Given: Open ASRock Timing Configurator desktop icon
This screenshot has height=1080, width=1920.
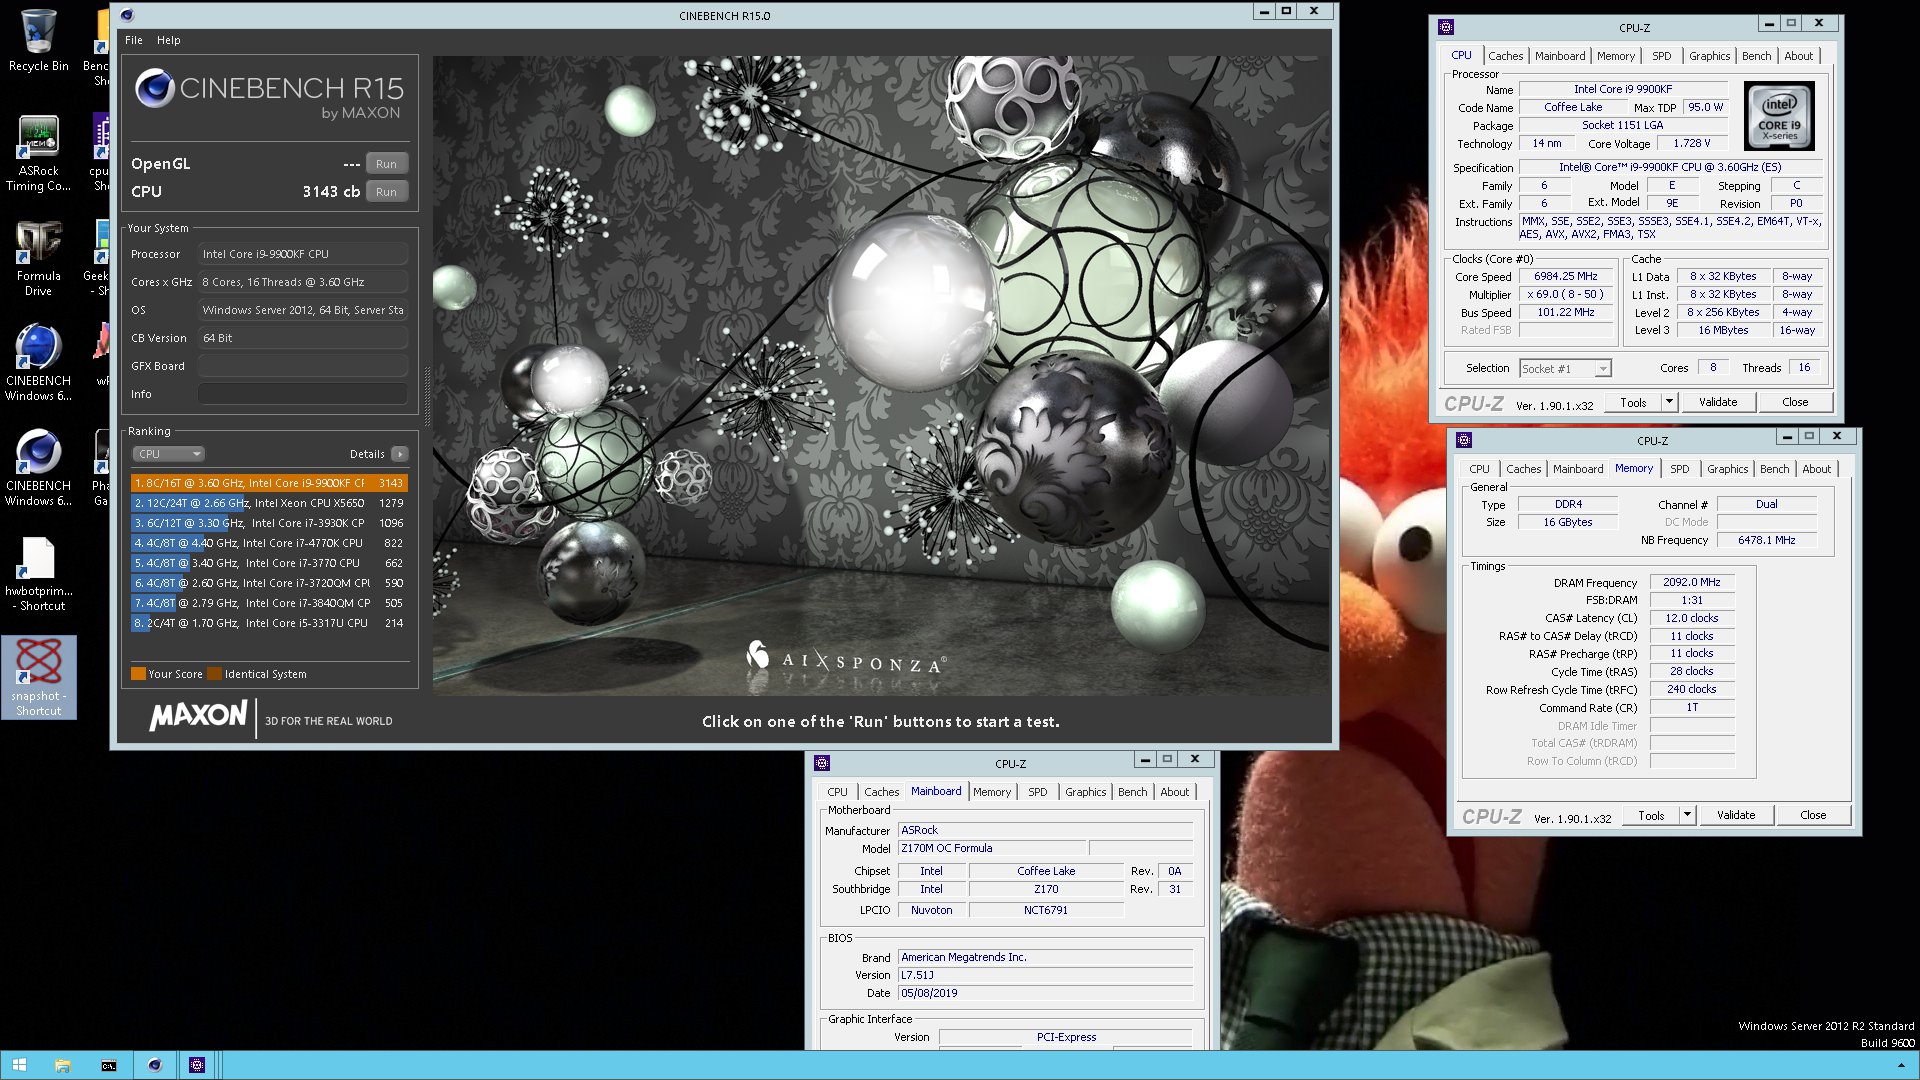Looking at the screenshot, I should pos(38,153).
